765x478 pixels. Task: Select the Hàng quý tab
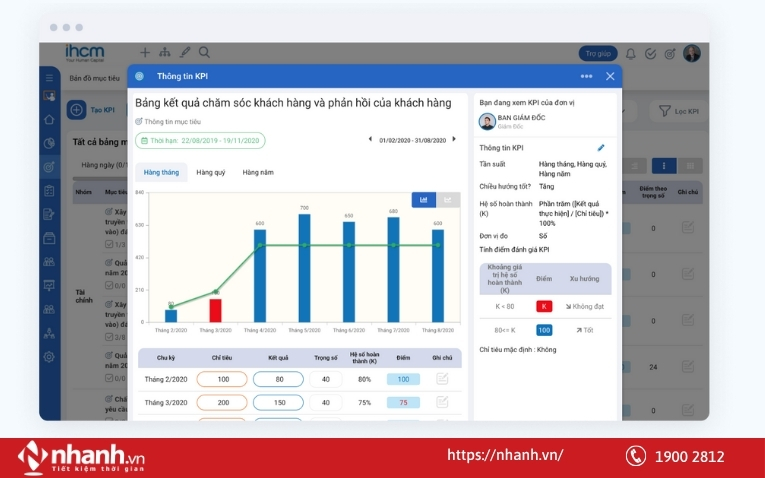click(210, 172)
